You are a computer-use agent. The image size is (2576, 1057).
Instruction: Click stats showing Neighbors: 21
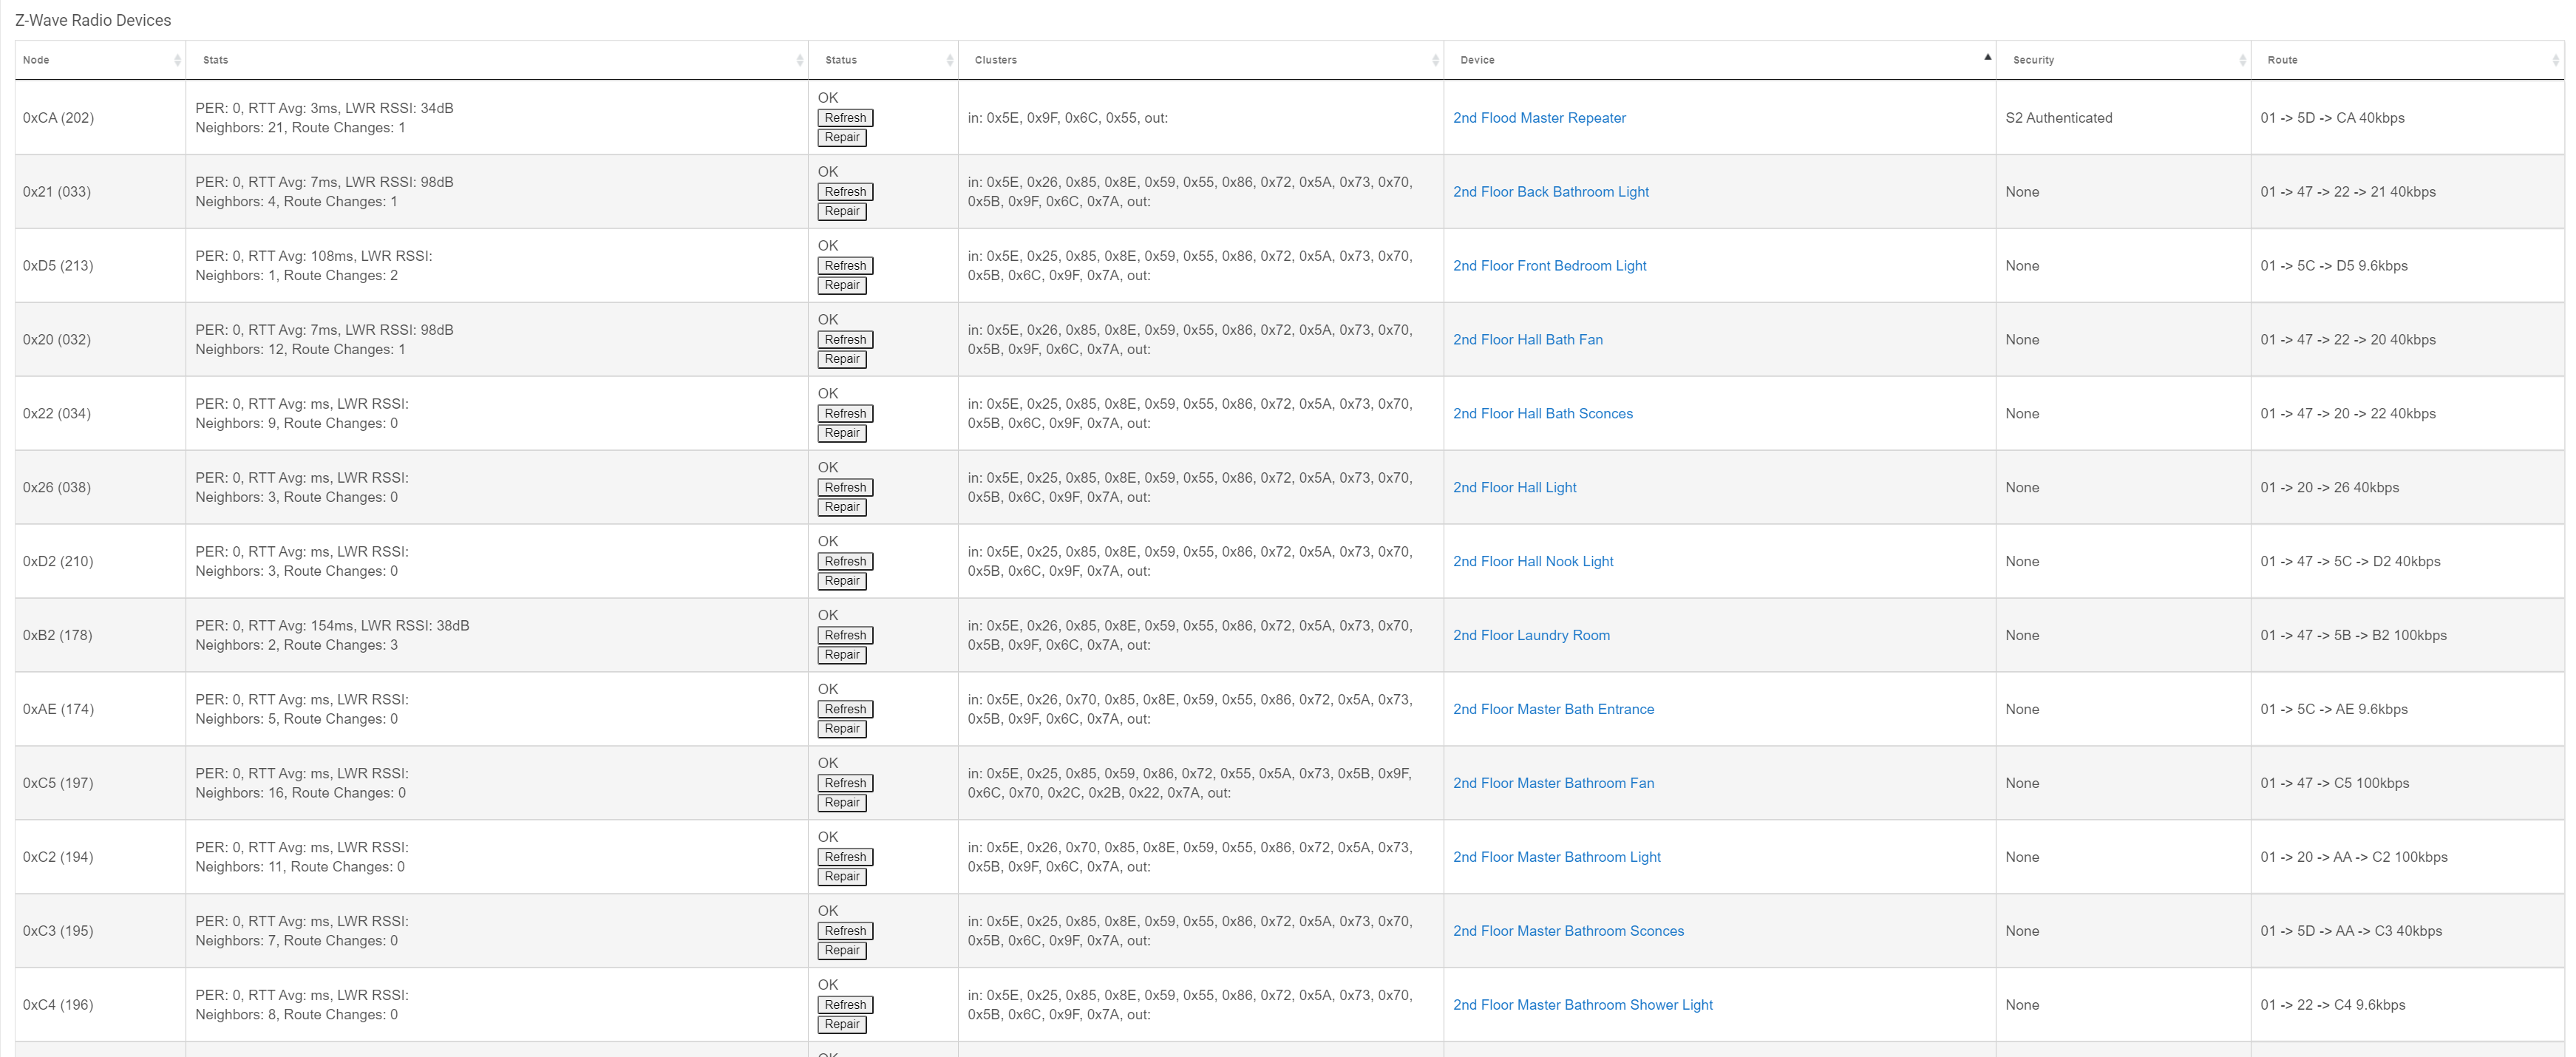[324, 118]
